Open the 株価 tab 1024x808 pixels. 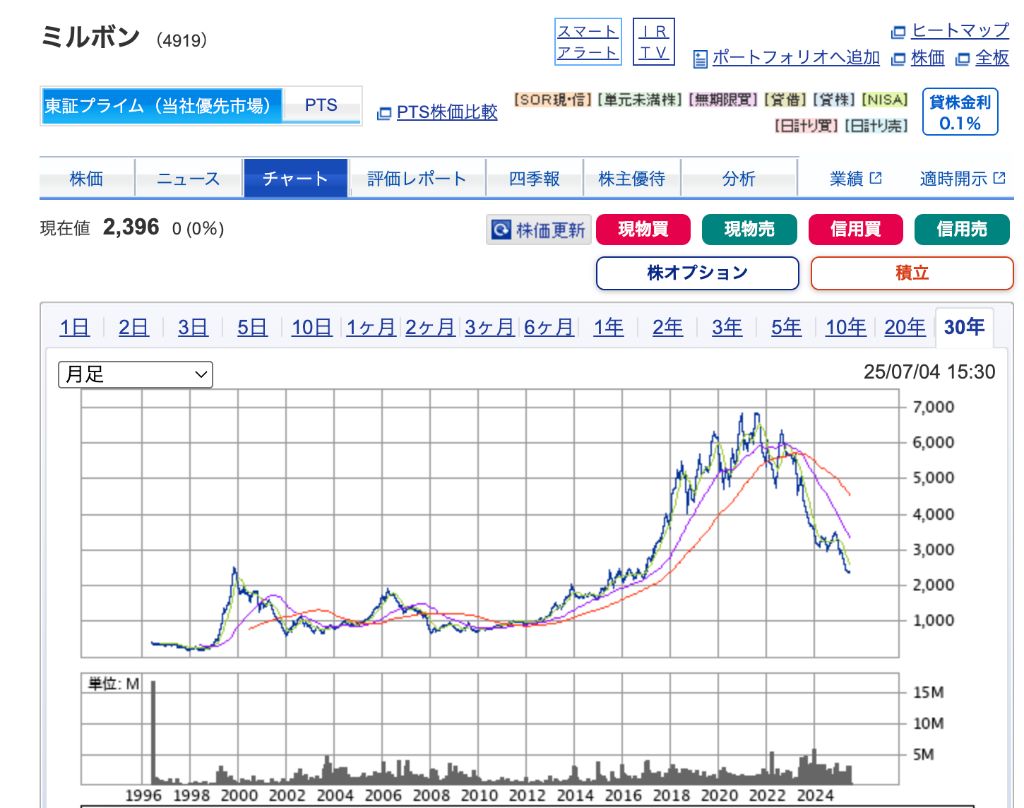point(86,178)
